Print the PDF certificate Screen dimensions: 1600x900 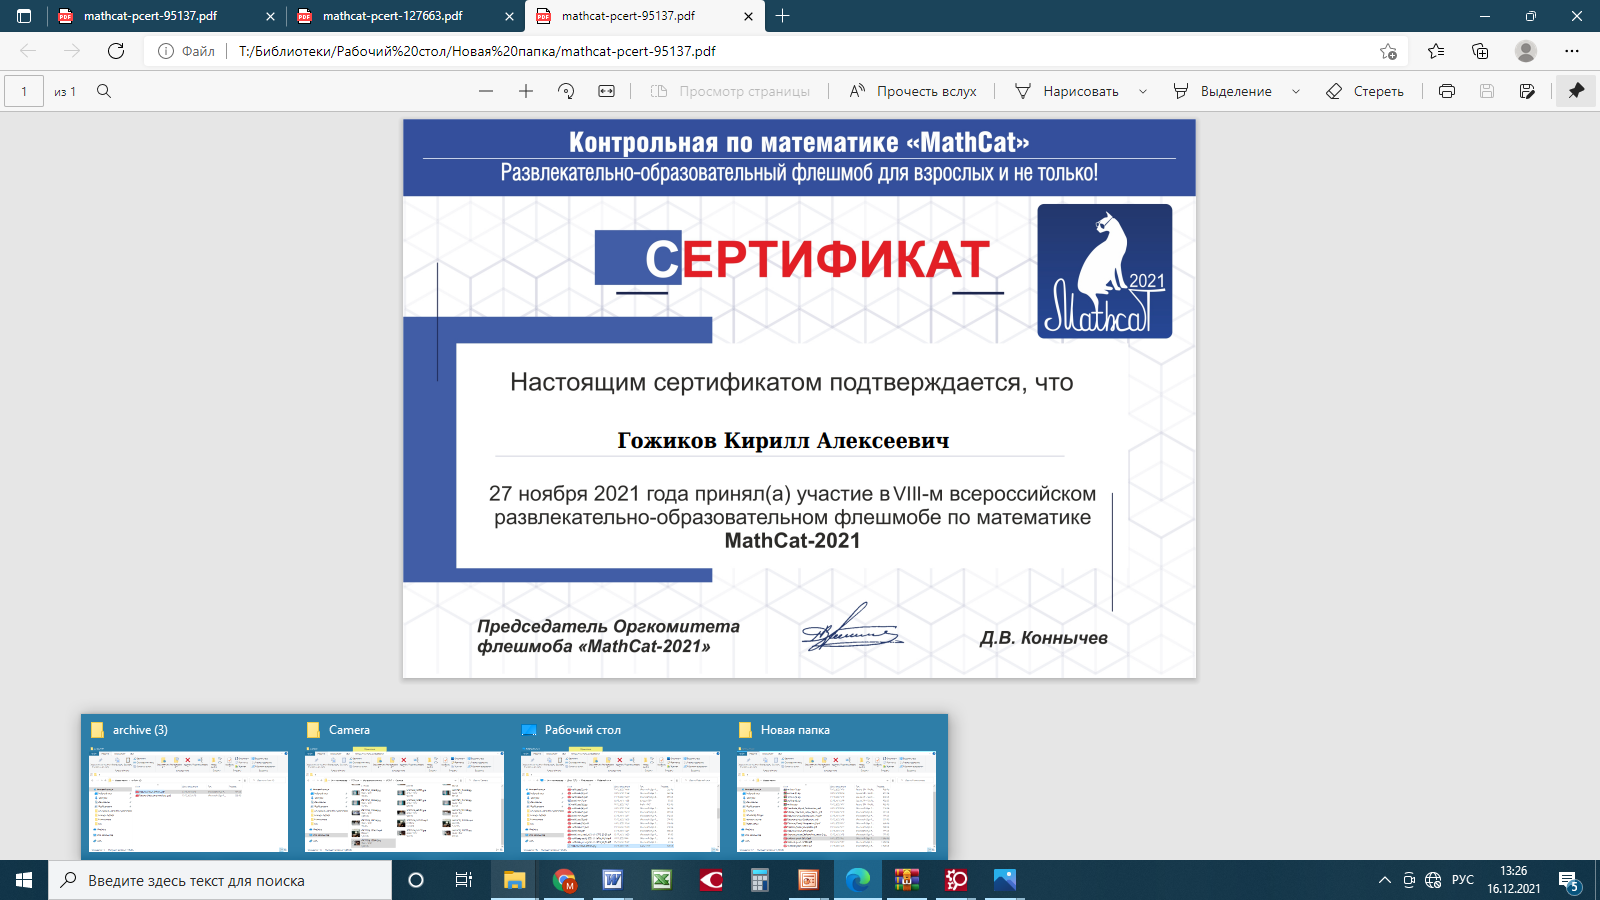[x=1446, y=91]
